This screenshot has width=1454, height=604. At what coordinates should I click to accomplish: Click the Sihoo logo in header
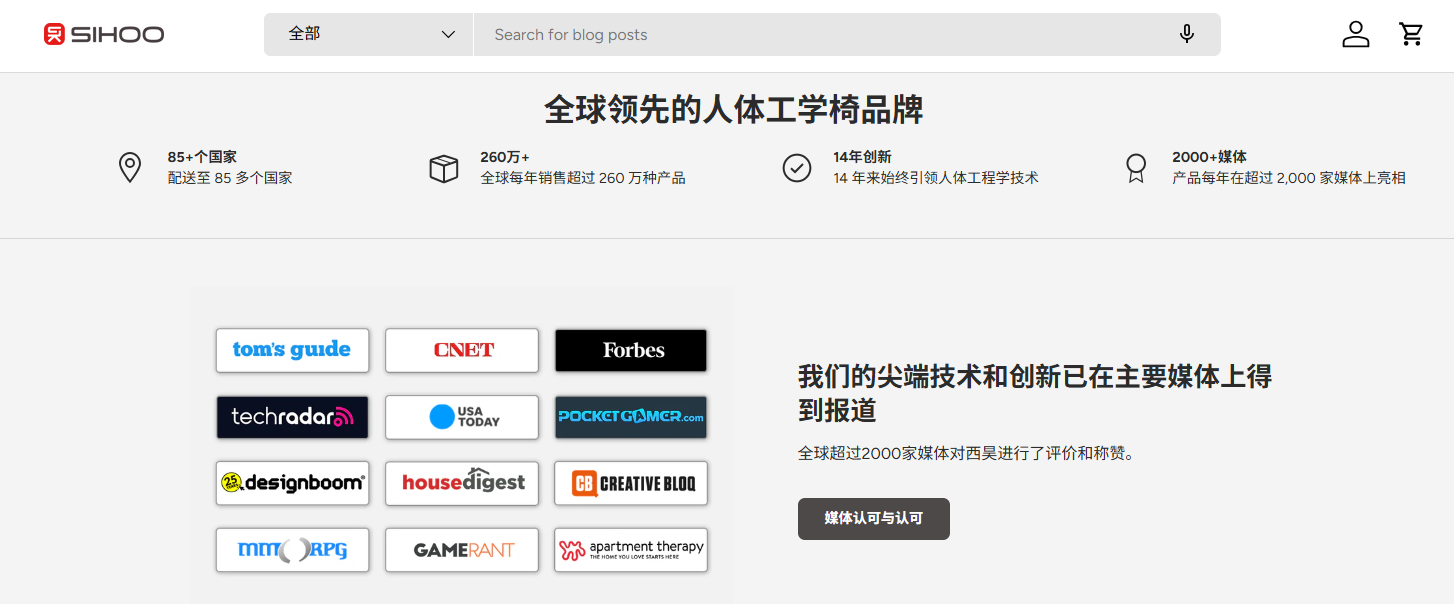pos(104,35)
